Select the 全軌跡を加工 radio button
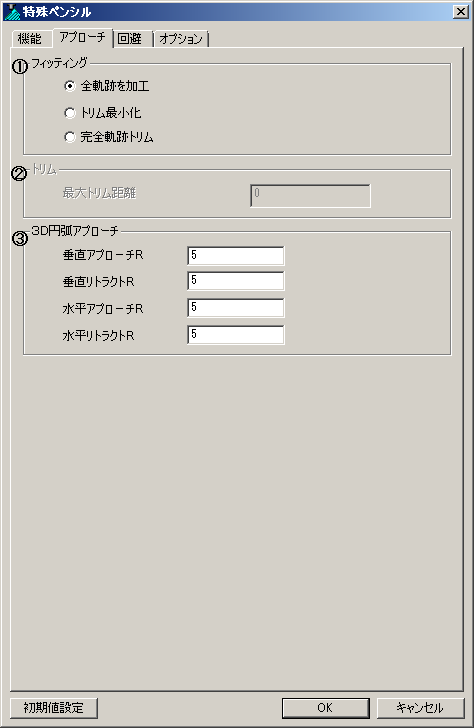This screenshot has height=728, width=474. (70, 86)
